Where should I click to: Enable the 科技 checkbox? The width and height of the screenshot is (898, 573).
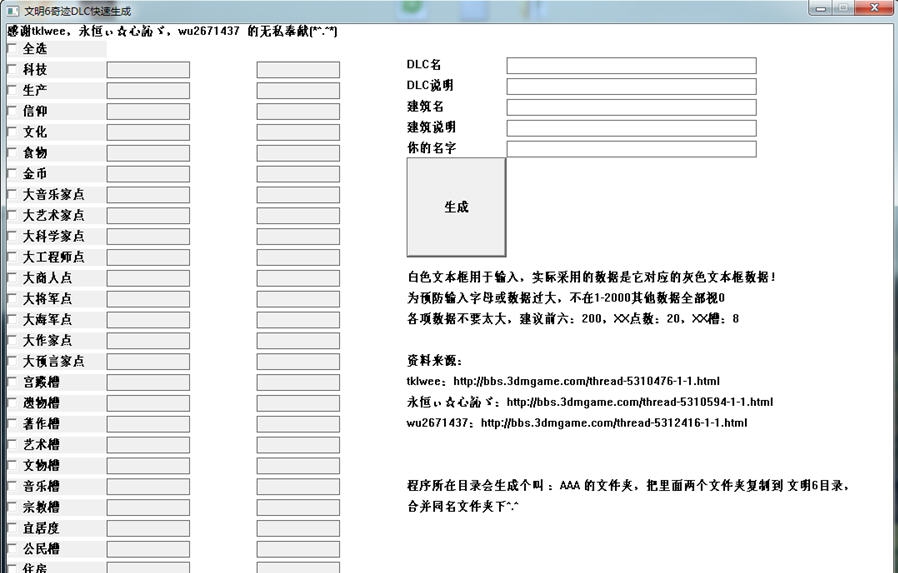[12, 69]
